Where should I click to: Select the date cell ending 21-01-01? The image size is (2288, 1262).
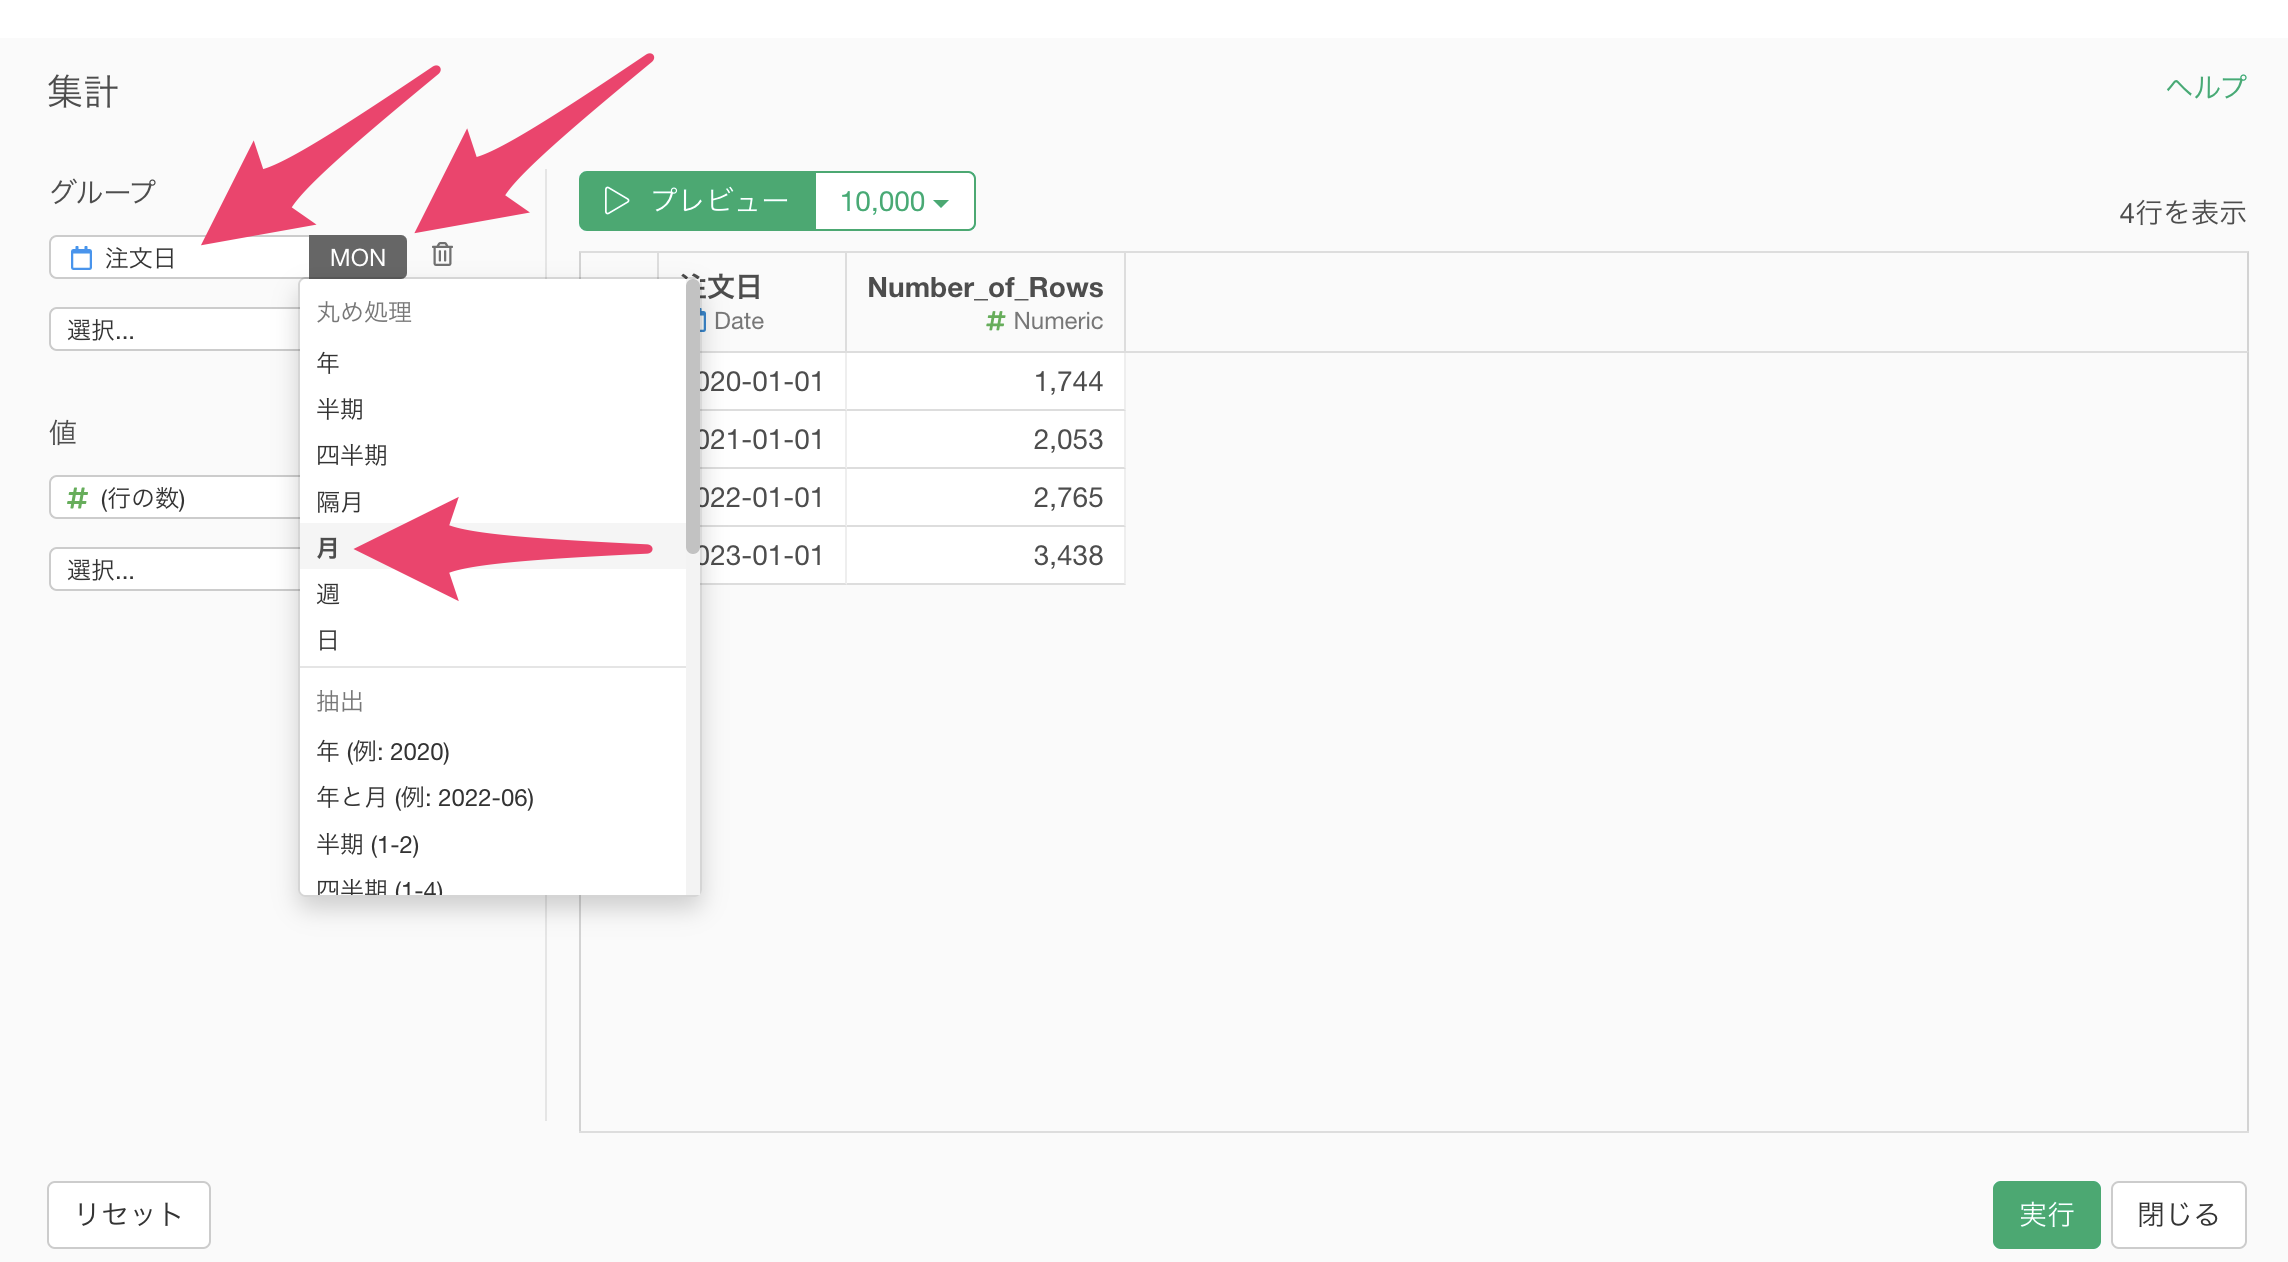[772, 439]
